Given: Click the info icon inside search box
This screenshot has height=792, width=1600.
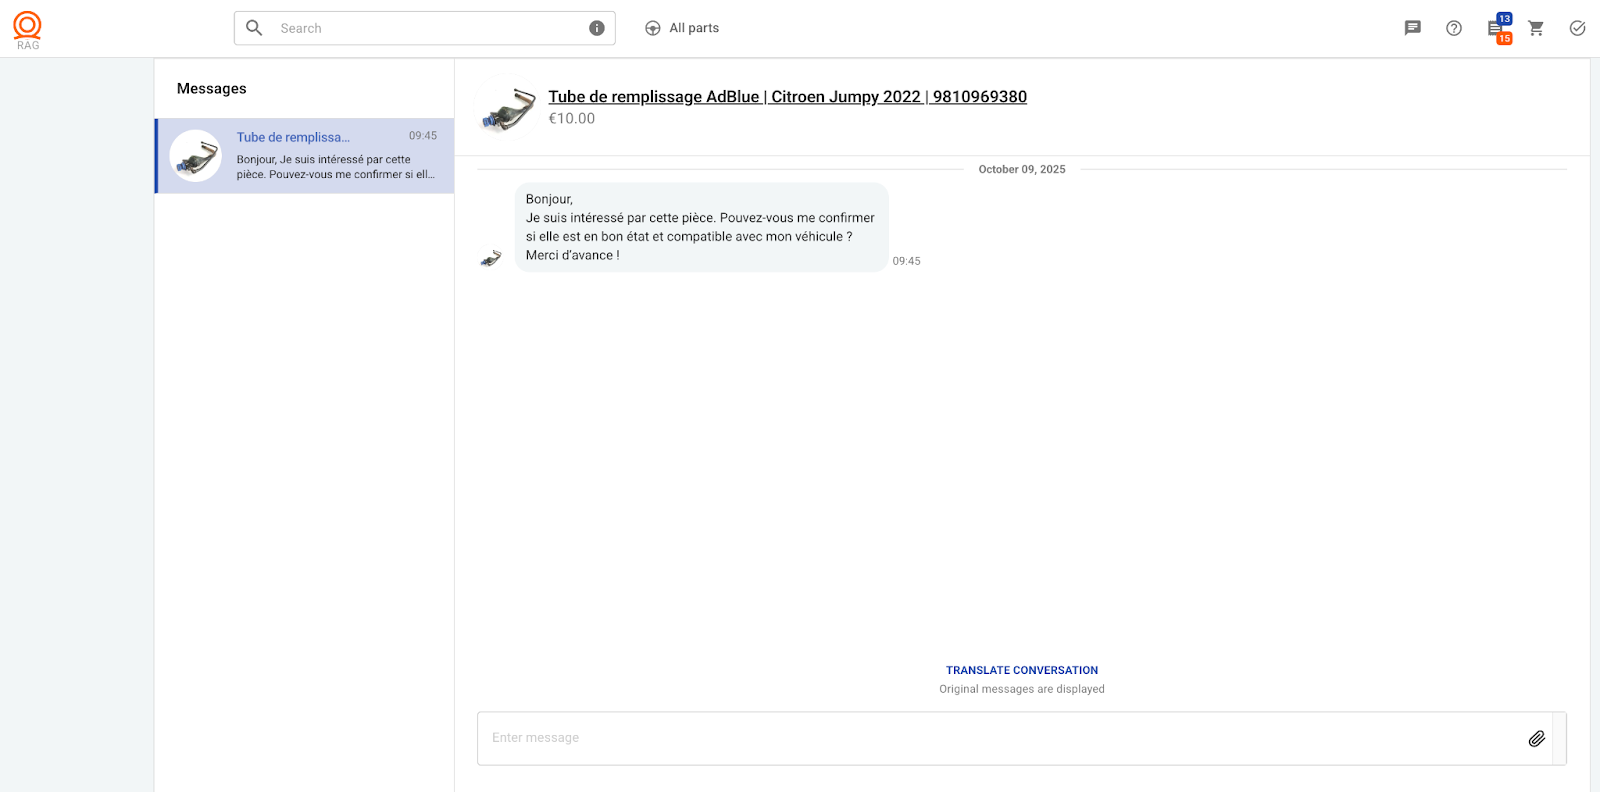Looking at the screenshot, I should (x=597, y=28).
